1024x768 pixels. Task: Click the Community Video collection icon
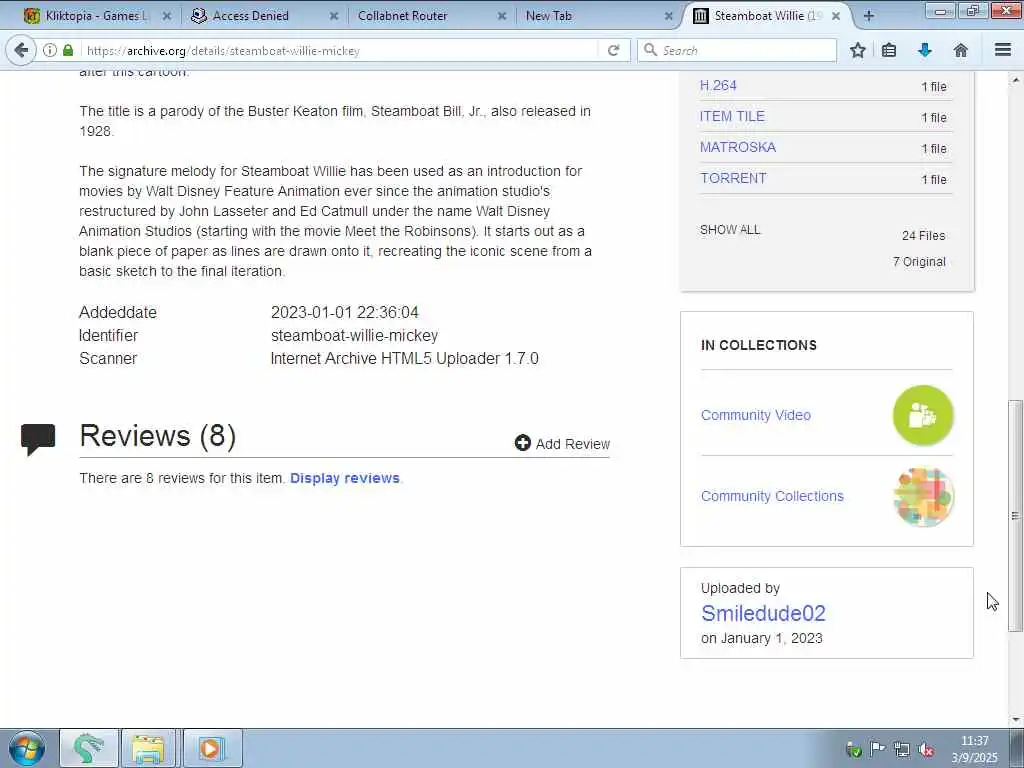point(923,415)
